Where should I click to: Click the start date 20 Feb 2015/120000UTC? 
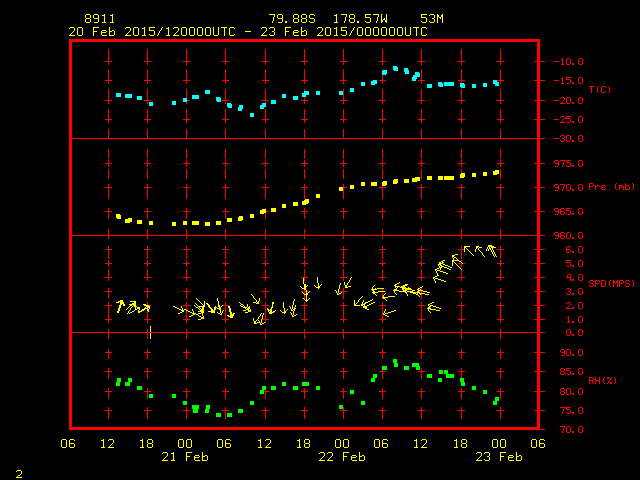152,32
